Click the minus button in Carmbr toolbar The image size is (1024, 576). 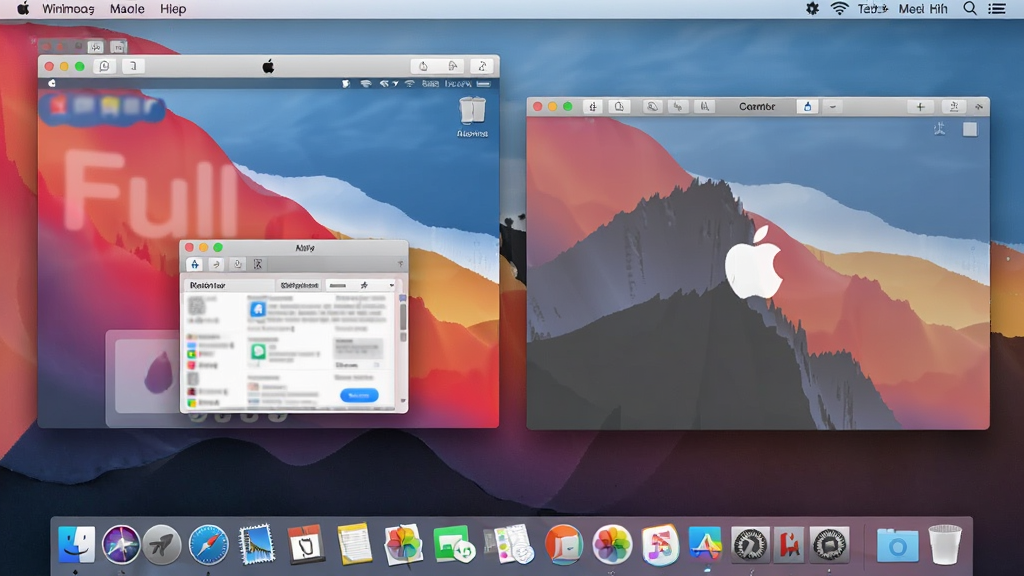pyautogui.click(x=833, y=106)
